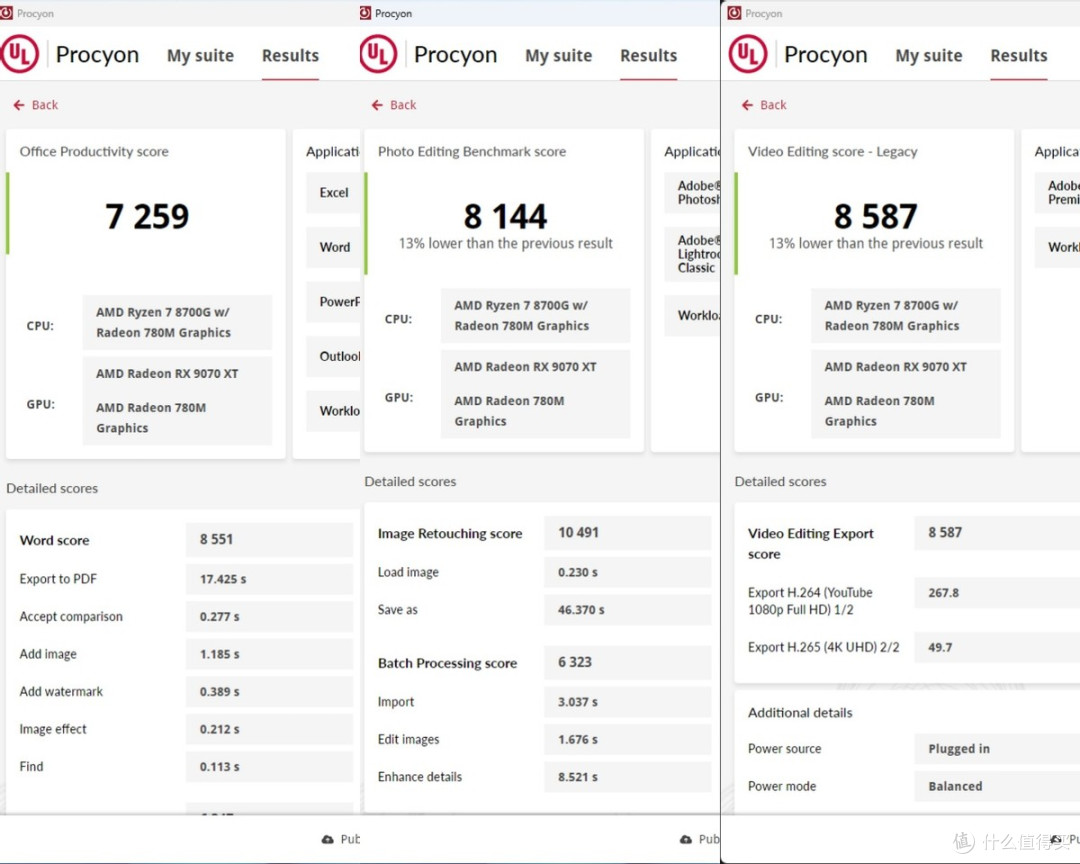Viewport: 1080px width, 864px height.
Task: Open Results tab in middle window
Action: click(x=648, y=55)
